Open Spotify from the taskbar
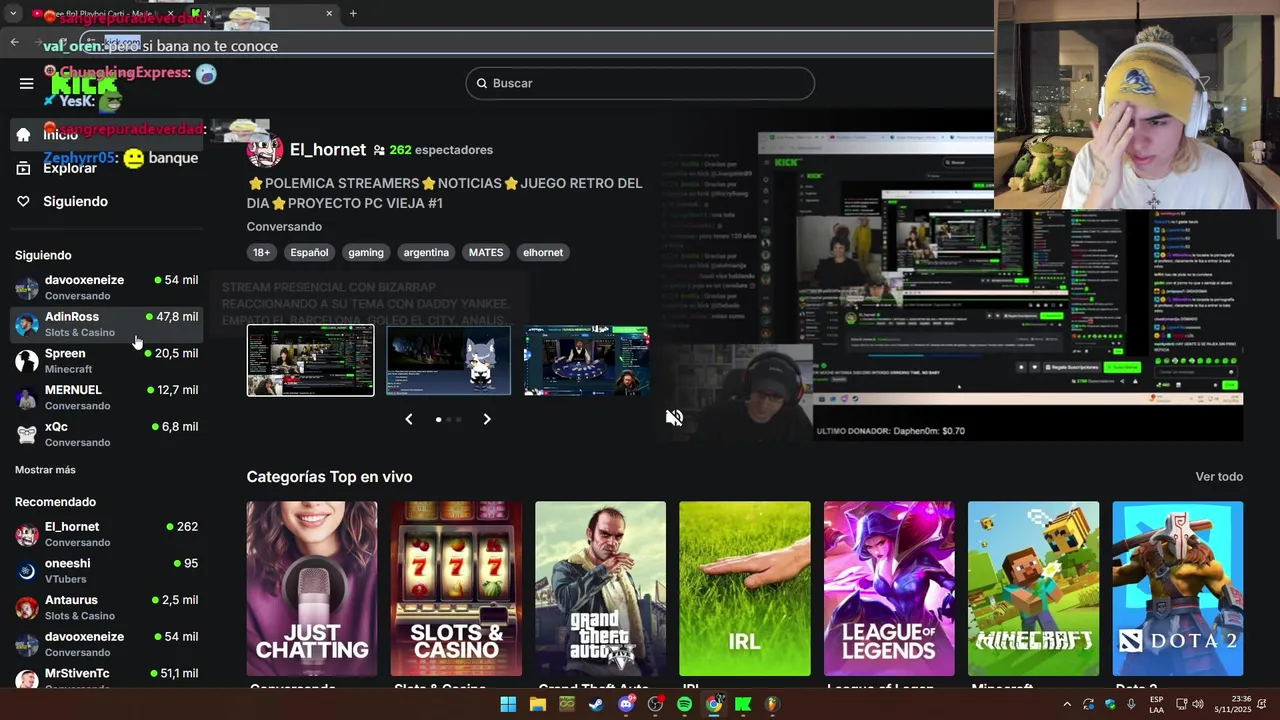The image size is (1280, 720). (684, 705)
